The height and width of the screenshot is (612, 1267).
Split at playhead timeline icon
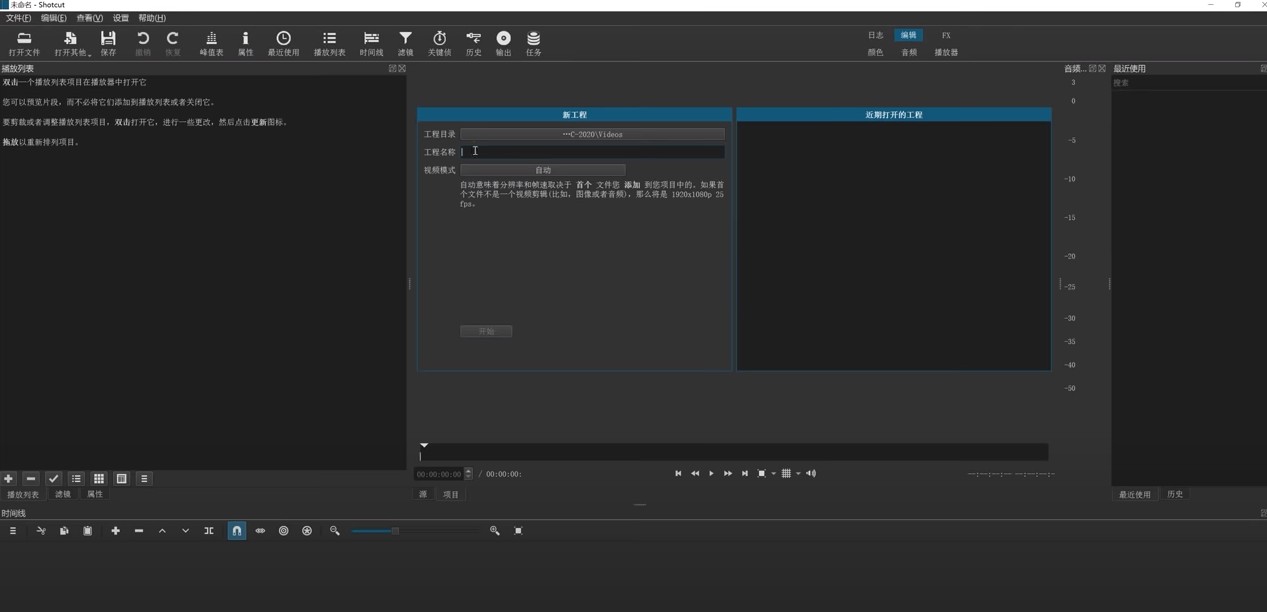(x=209, y=531)
